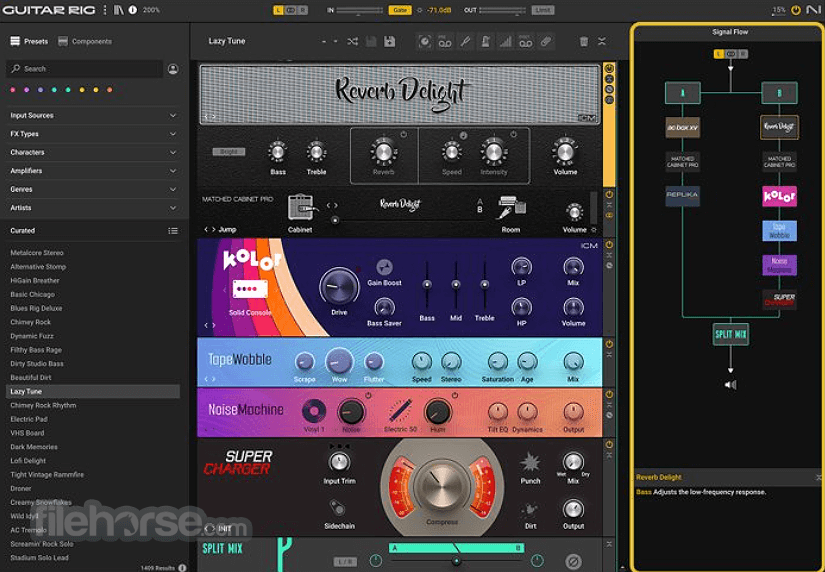Click the info icon in header
Screen dimensions: 825x572
point(133,10)
